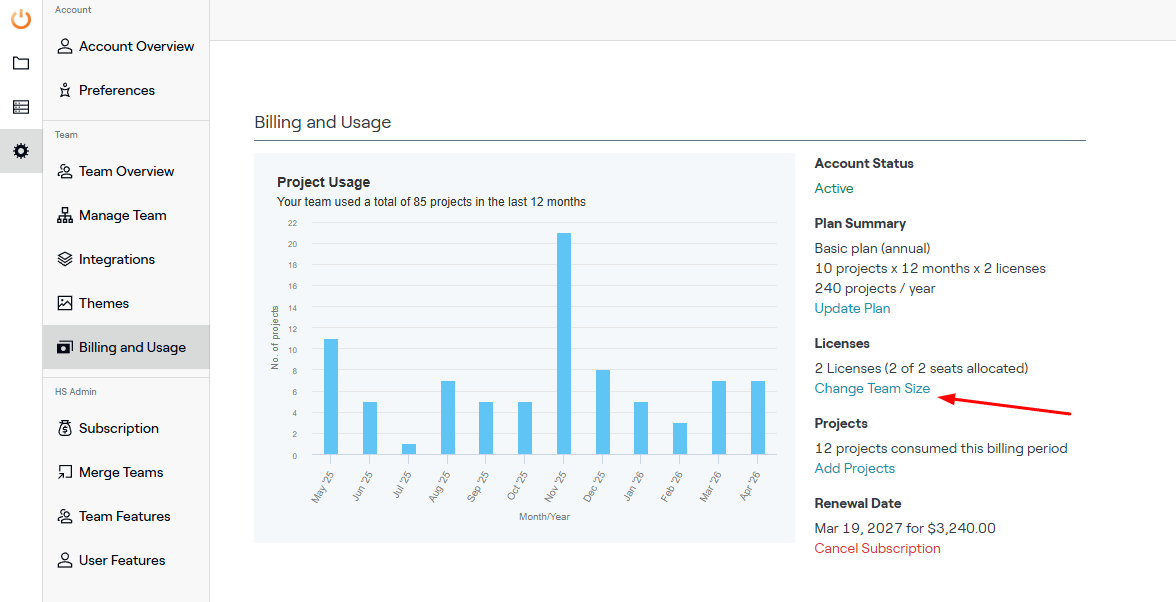Click the settings gear icon

[21, 151]
